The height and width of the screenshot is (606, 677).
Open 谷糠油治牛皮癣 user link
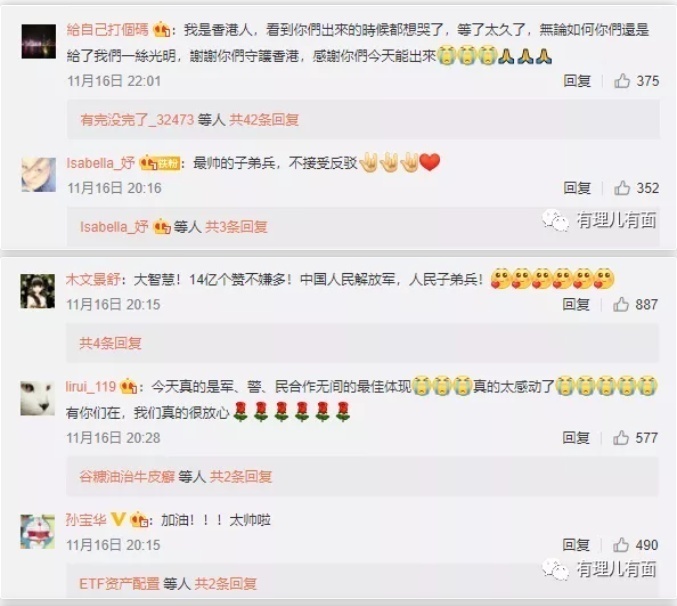pos(127,477)
